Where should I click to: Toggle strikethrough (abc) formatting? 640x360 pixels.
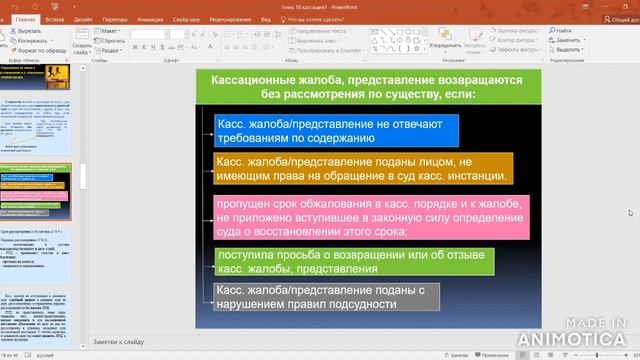(x=171, y=47)
